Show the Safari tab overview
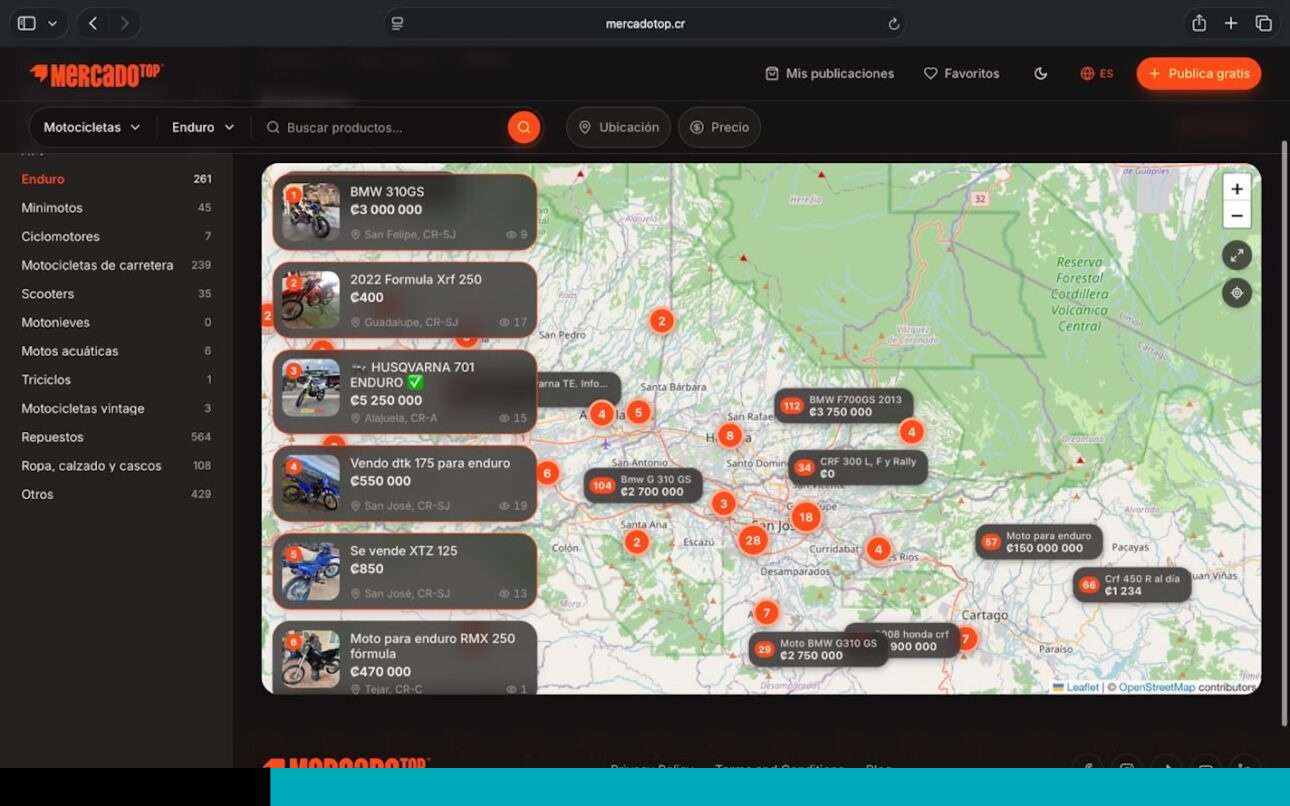This screenshot has height=806, width=1290. point(1264,23)
